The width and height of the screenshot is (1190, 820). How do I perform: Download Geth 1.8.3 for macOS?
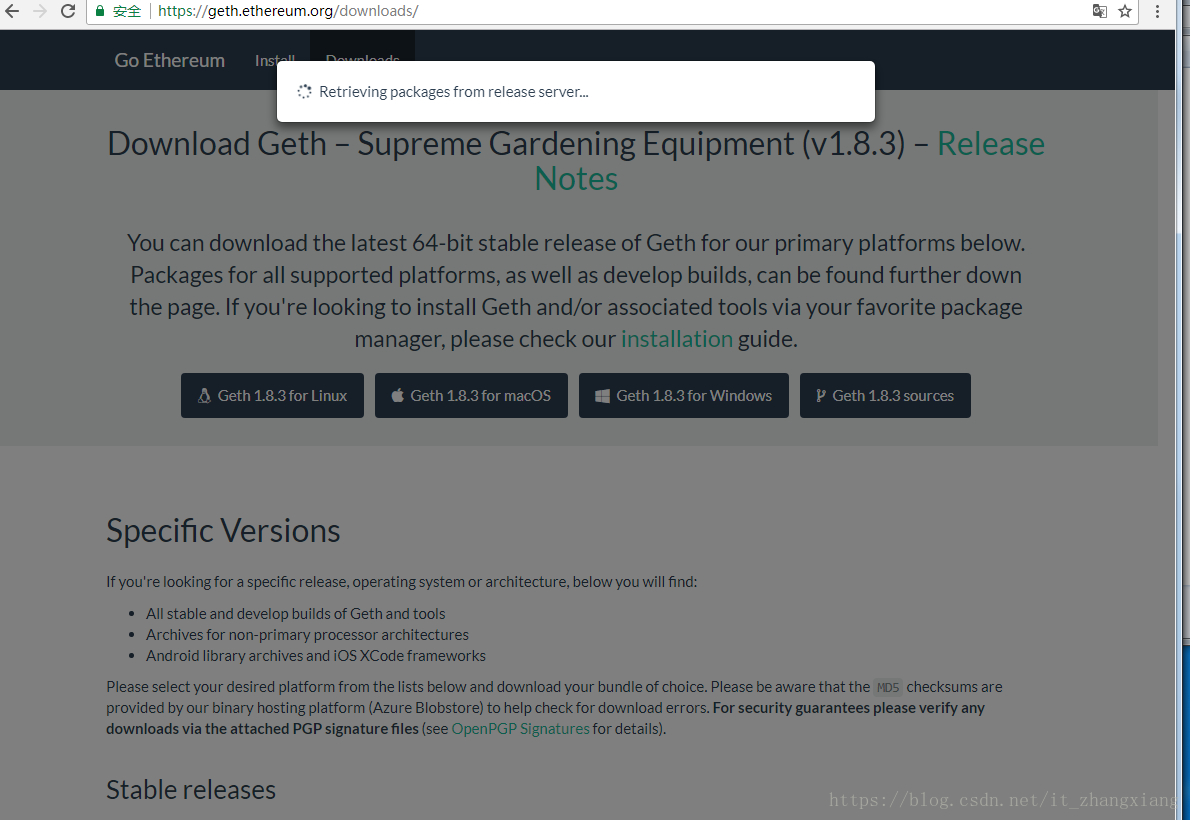tap(471, 396)
